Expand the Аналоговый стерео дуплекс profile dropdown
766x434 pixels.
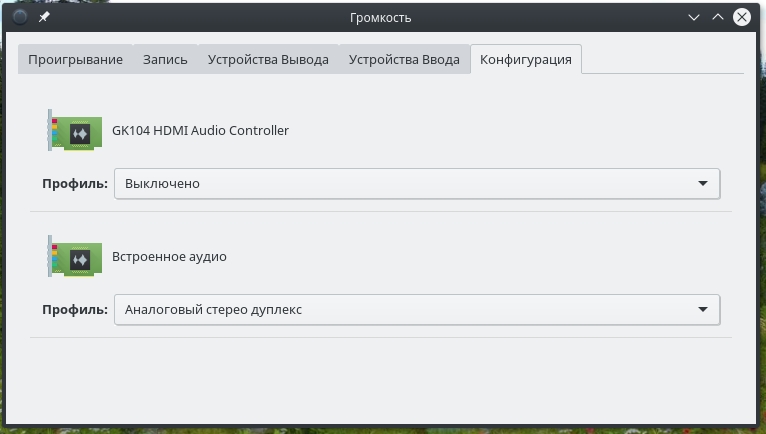click(417, 310)
